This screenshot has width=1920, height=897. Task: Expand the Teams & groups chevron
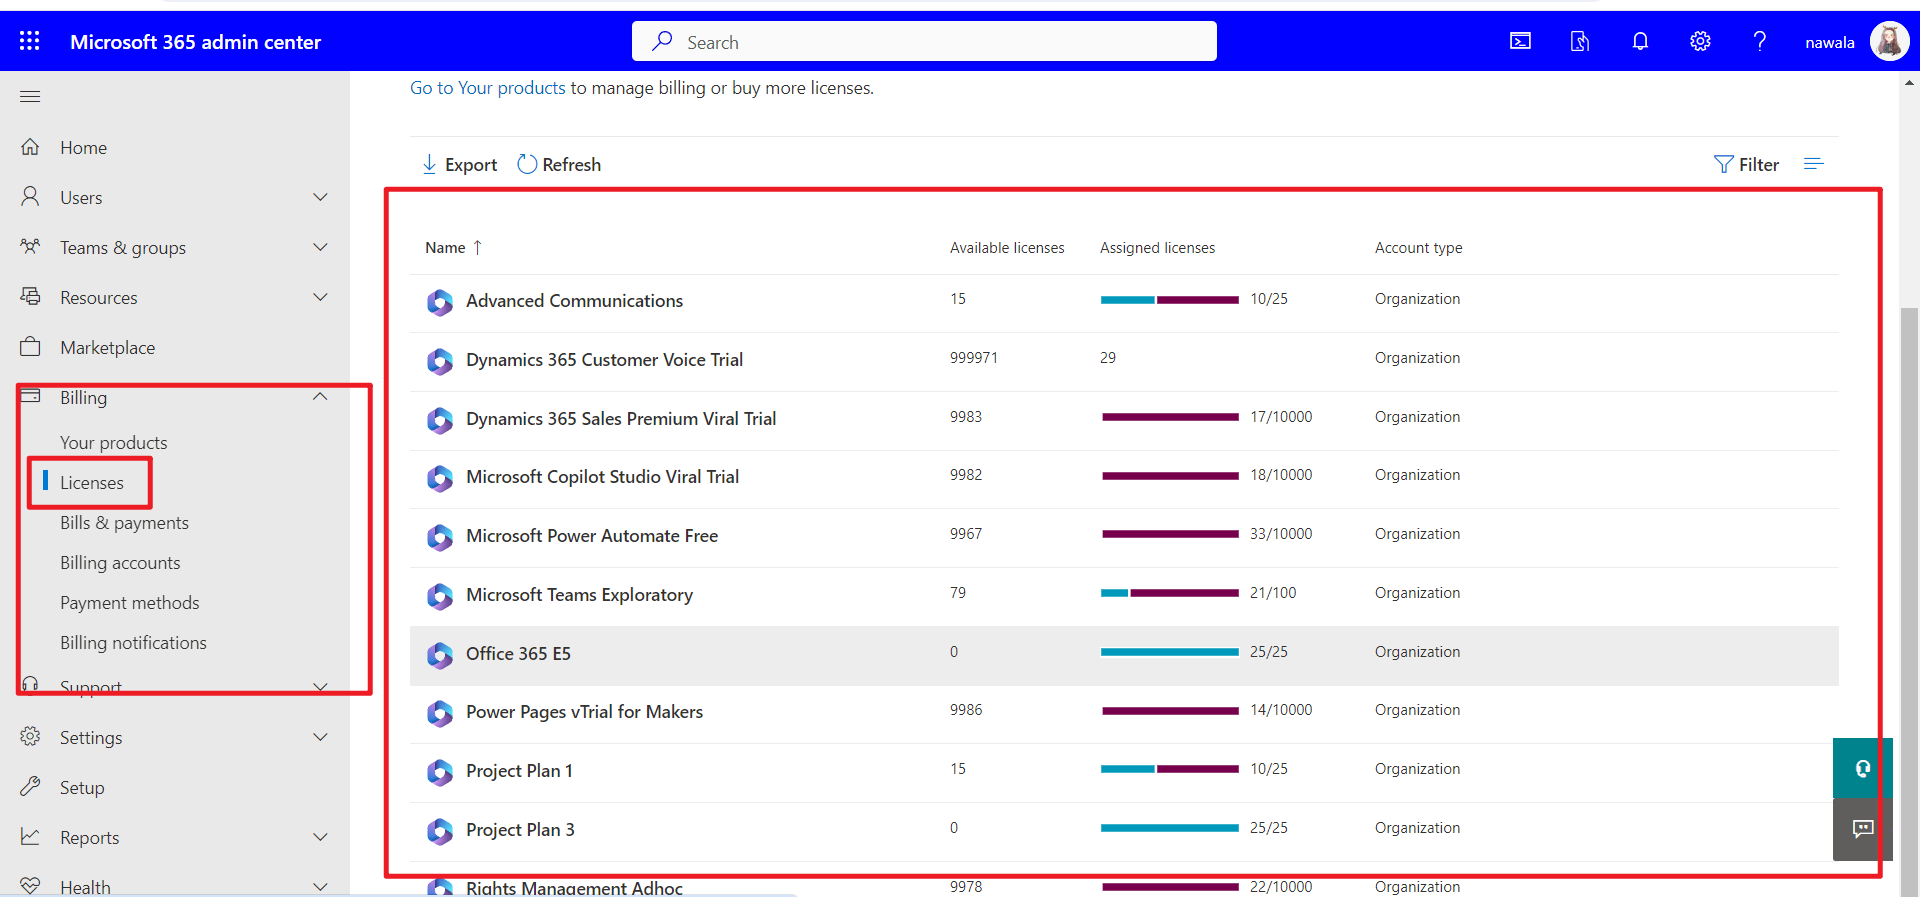click(x=320, y=247)
